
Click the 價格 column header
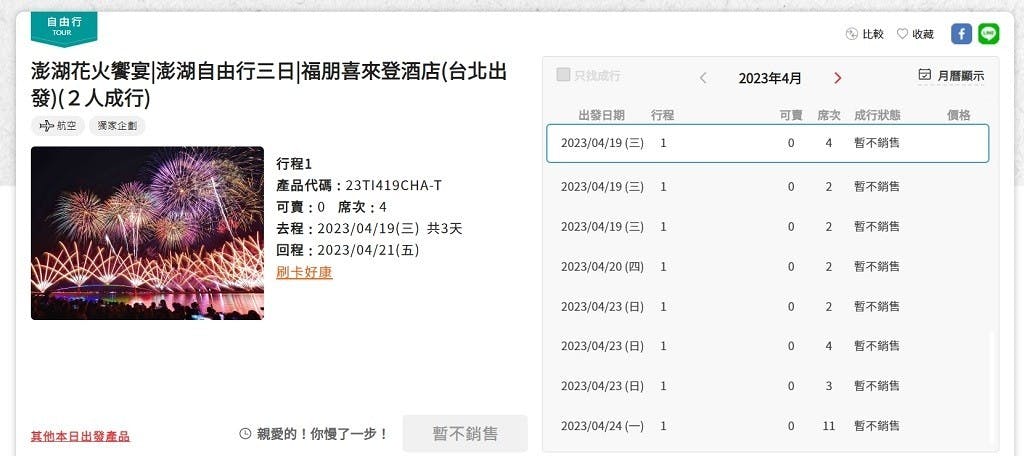959,116
